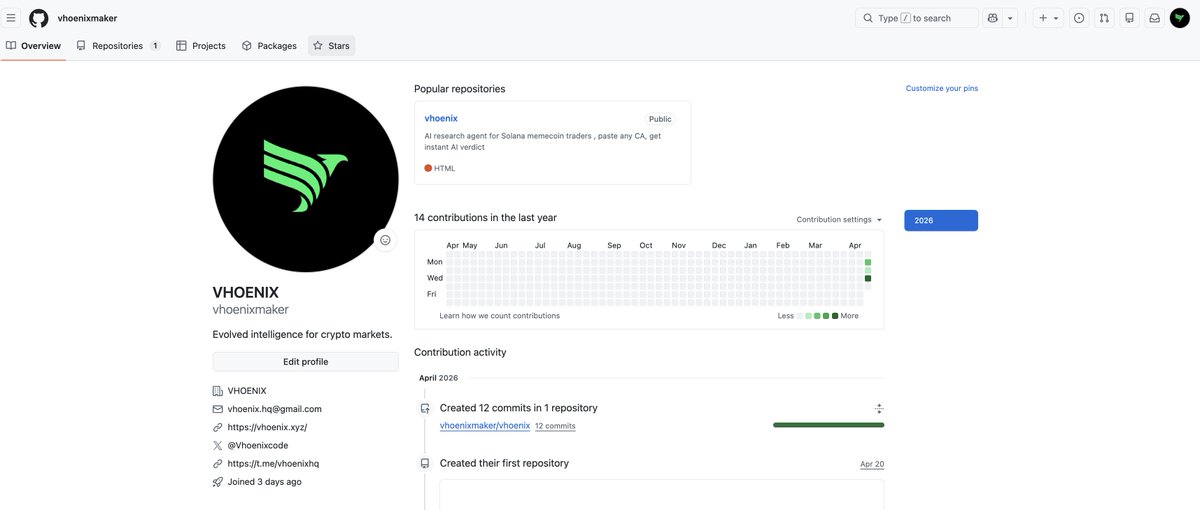Collapse the commits activity with the fold icon
Image resolution: width=1200 pixels, height=510 pixels.
coord(879,408)
